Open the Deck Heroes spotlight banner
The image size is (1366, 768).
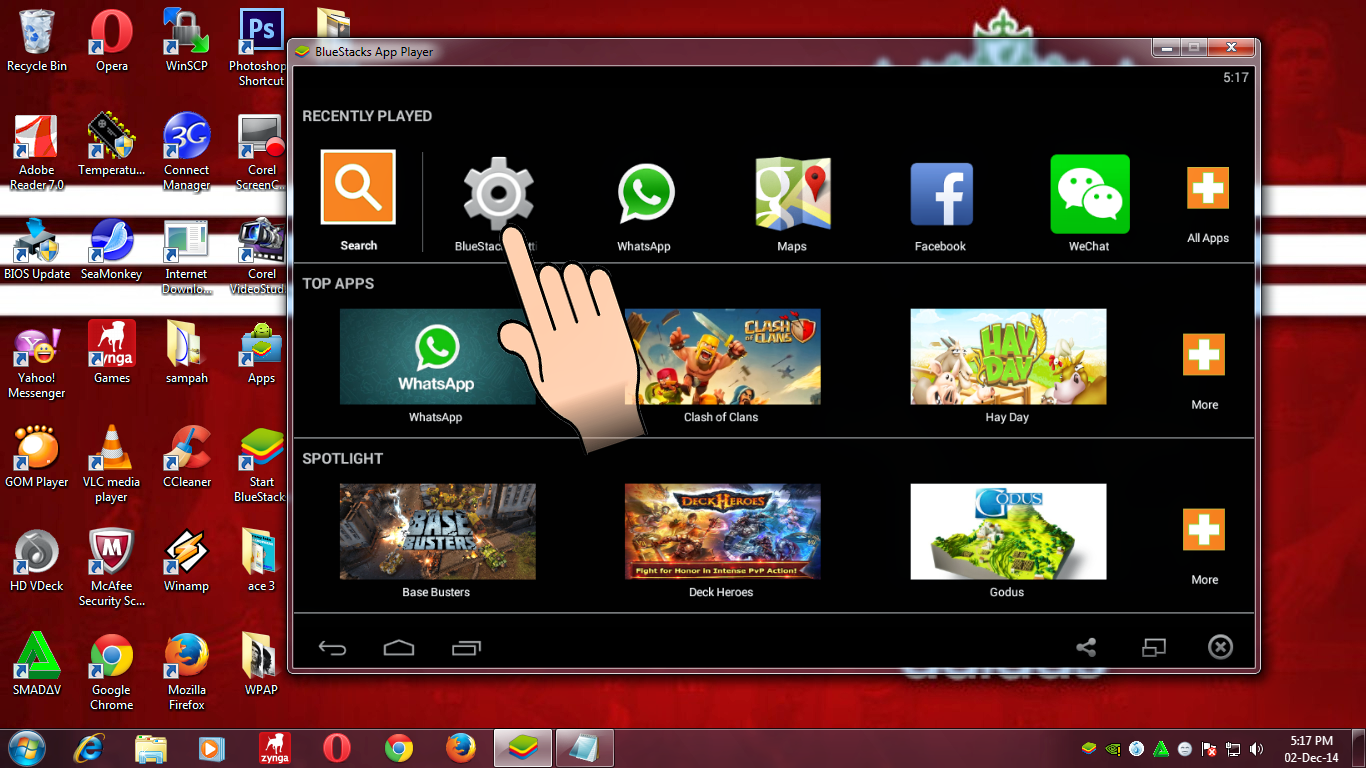pos(722,531)
